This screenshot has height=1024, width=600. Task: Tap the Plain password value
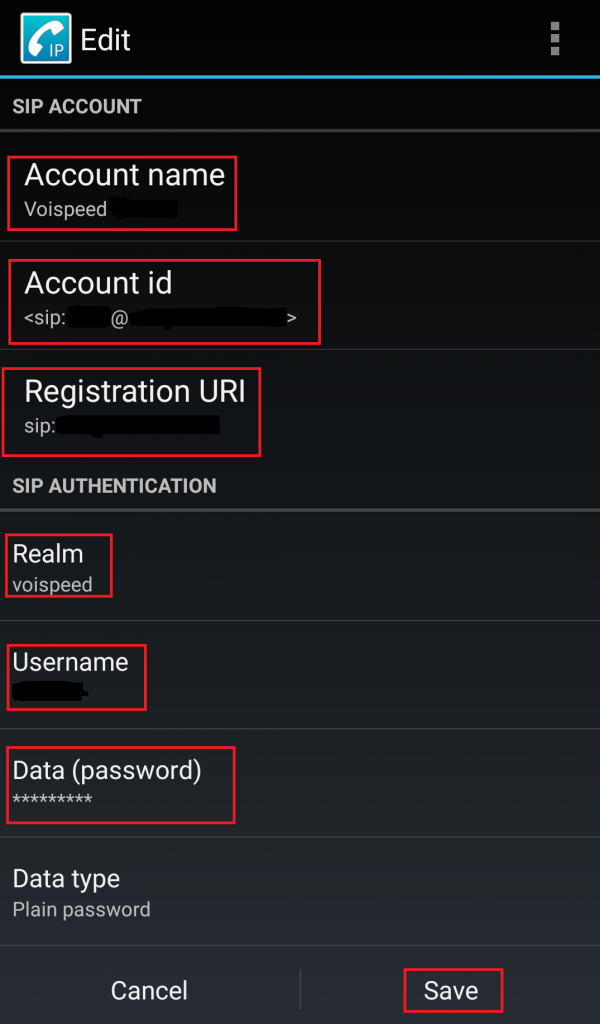pos(82,910)
